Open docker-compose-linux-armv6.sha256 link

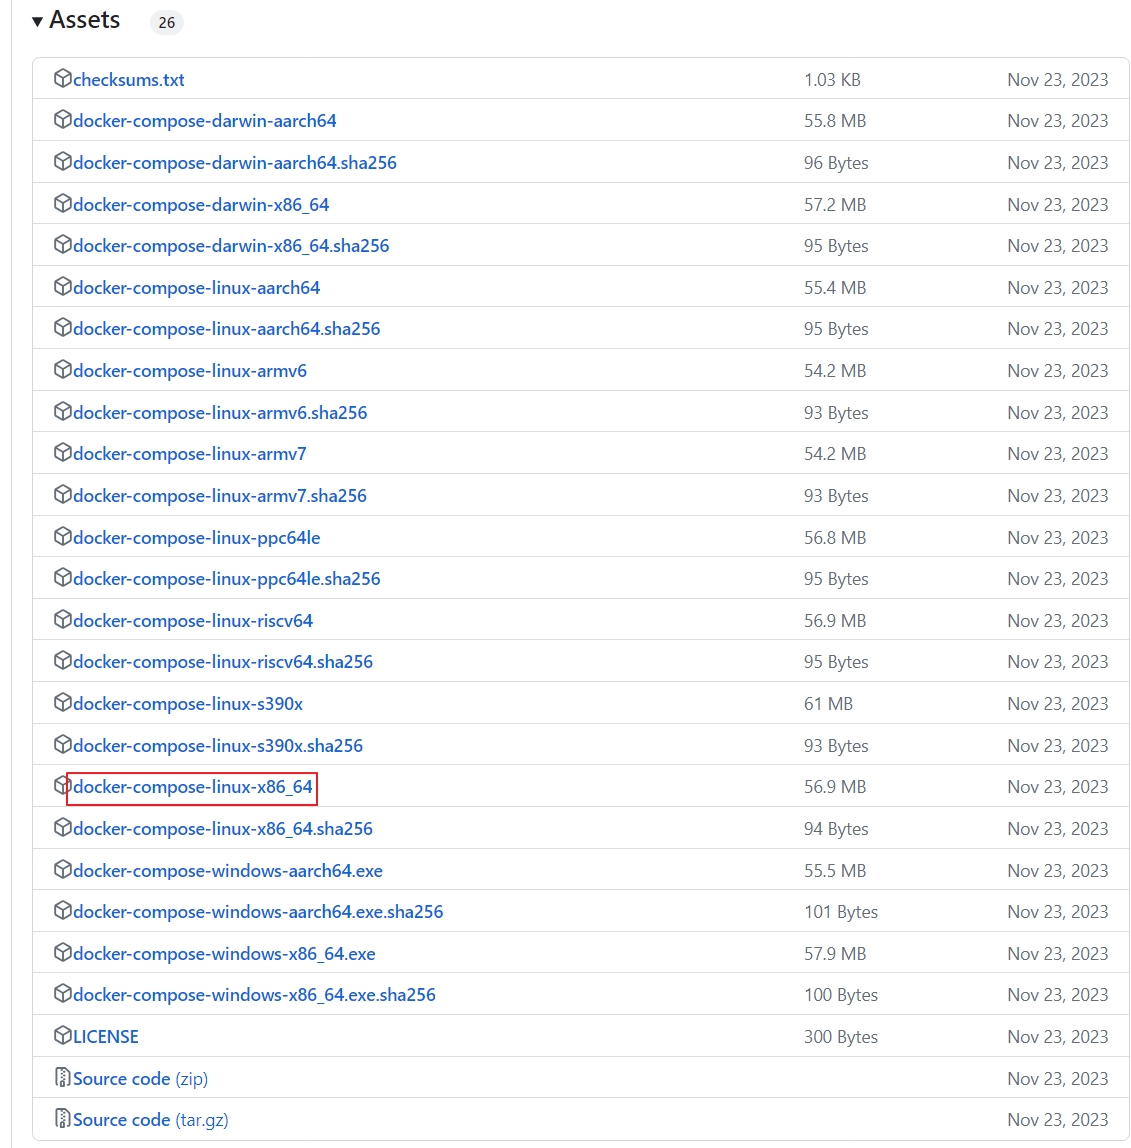click(220, 413)
